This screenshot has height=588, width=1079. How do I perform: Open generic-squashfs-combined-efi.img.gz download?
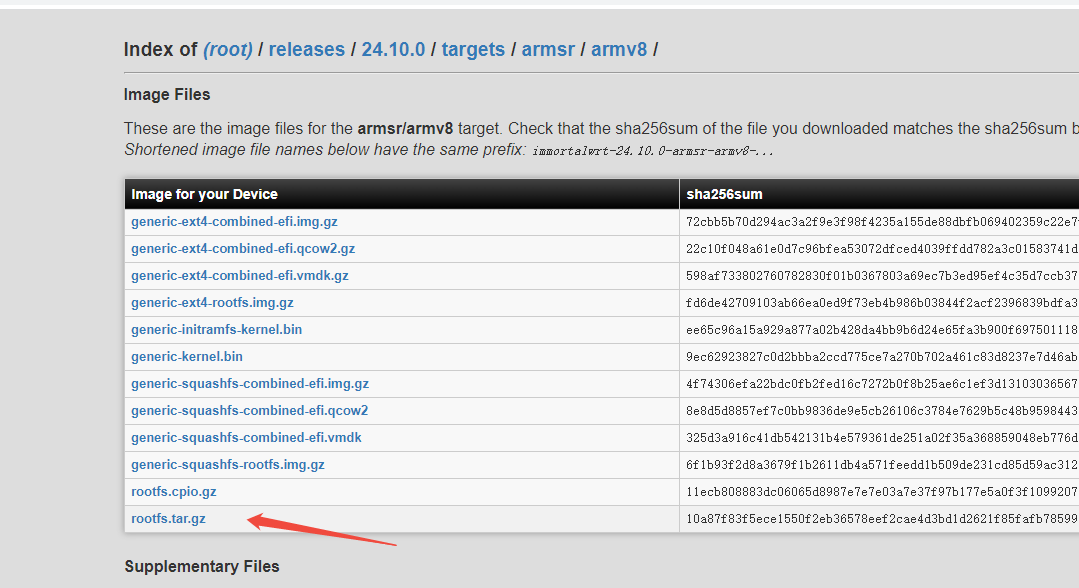point(250,383)
